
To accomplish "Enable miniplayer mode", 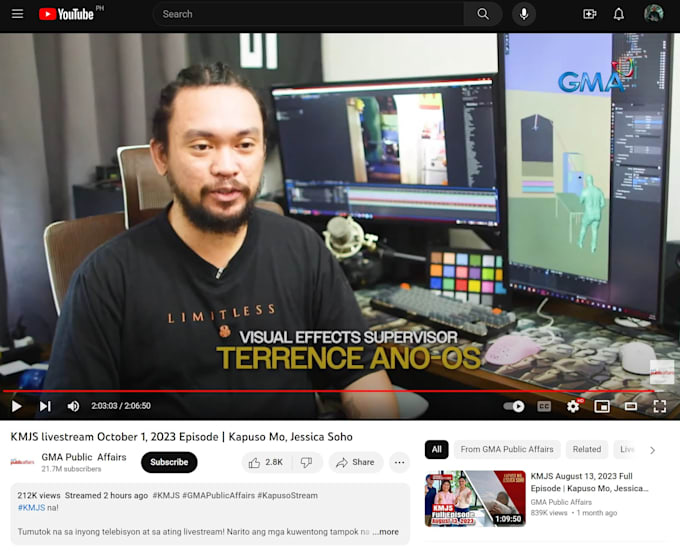I will pyautogui.click(x=602, y=406).
